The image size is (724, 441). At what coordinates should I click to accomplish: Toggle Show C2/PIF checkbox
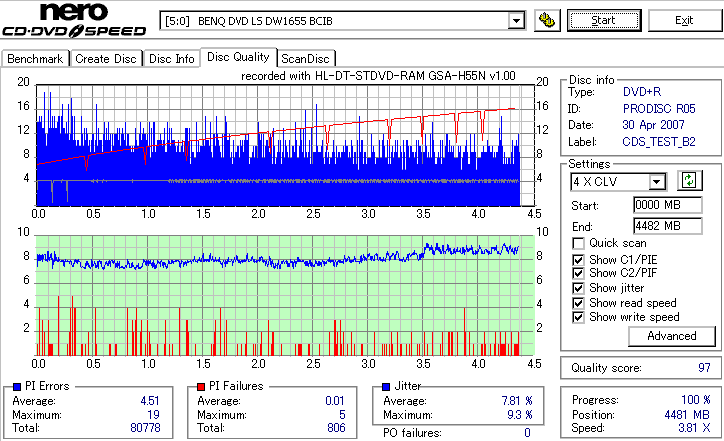pos(578,273)
